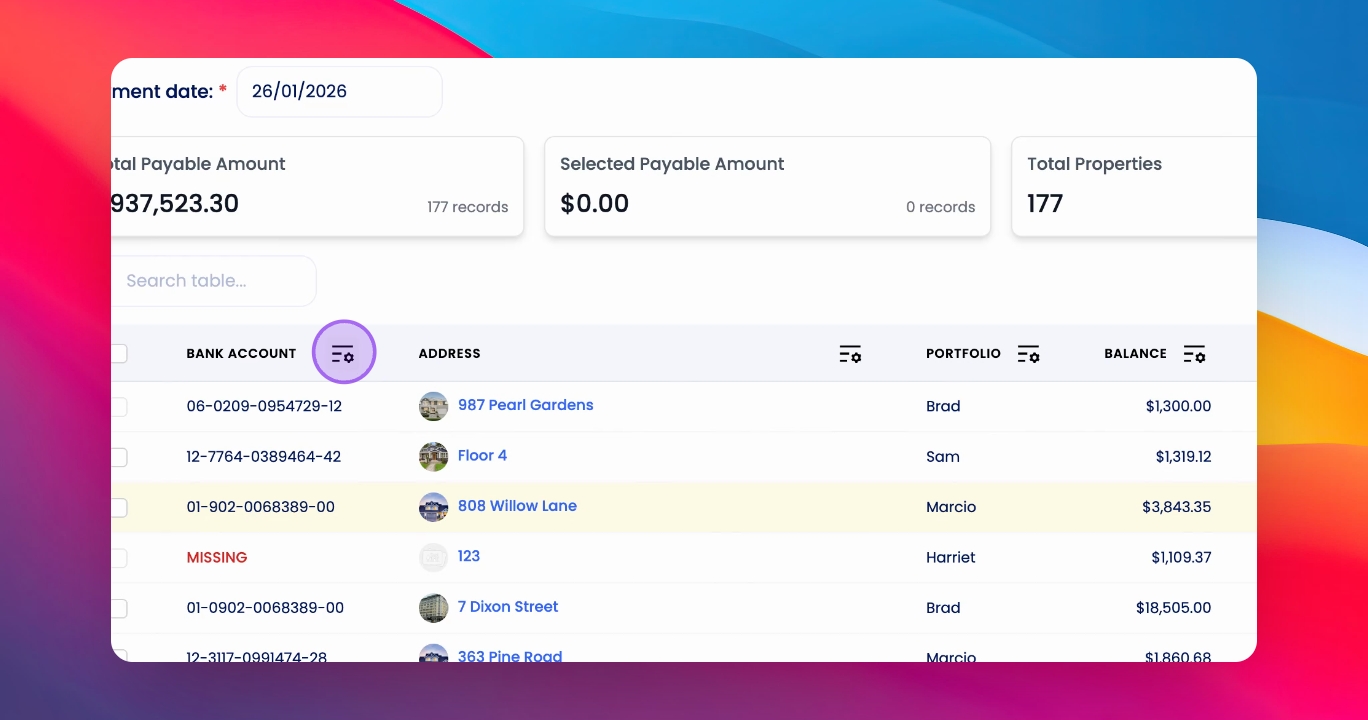Click the ADDRESS column header
The image size is (1368, 720).
(449, 353)
